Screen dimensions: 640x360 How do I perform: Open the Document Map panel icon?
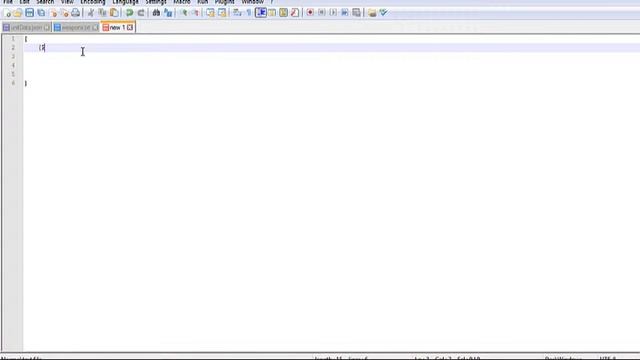283,13
